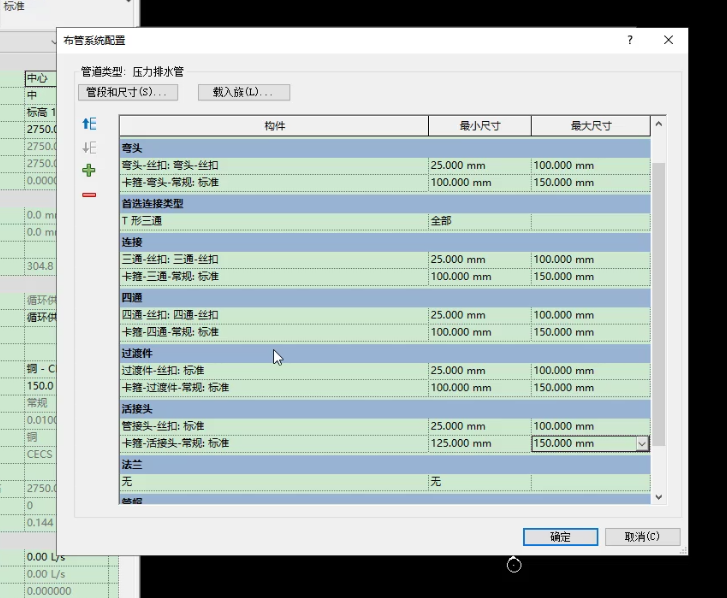This screenshot has width=727, height=598.
Task: Click 100.000 mm max size of 三通-丝扣 row
Action: pos(591,260)
